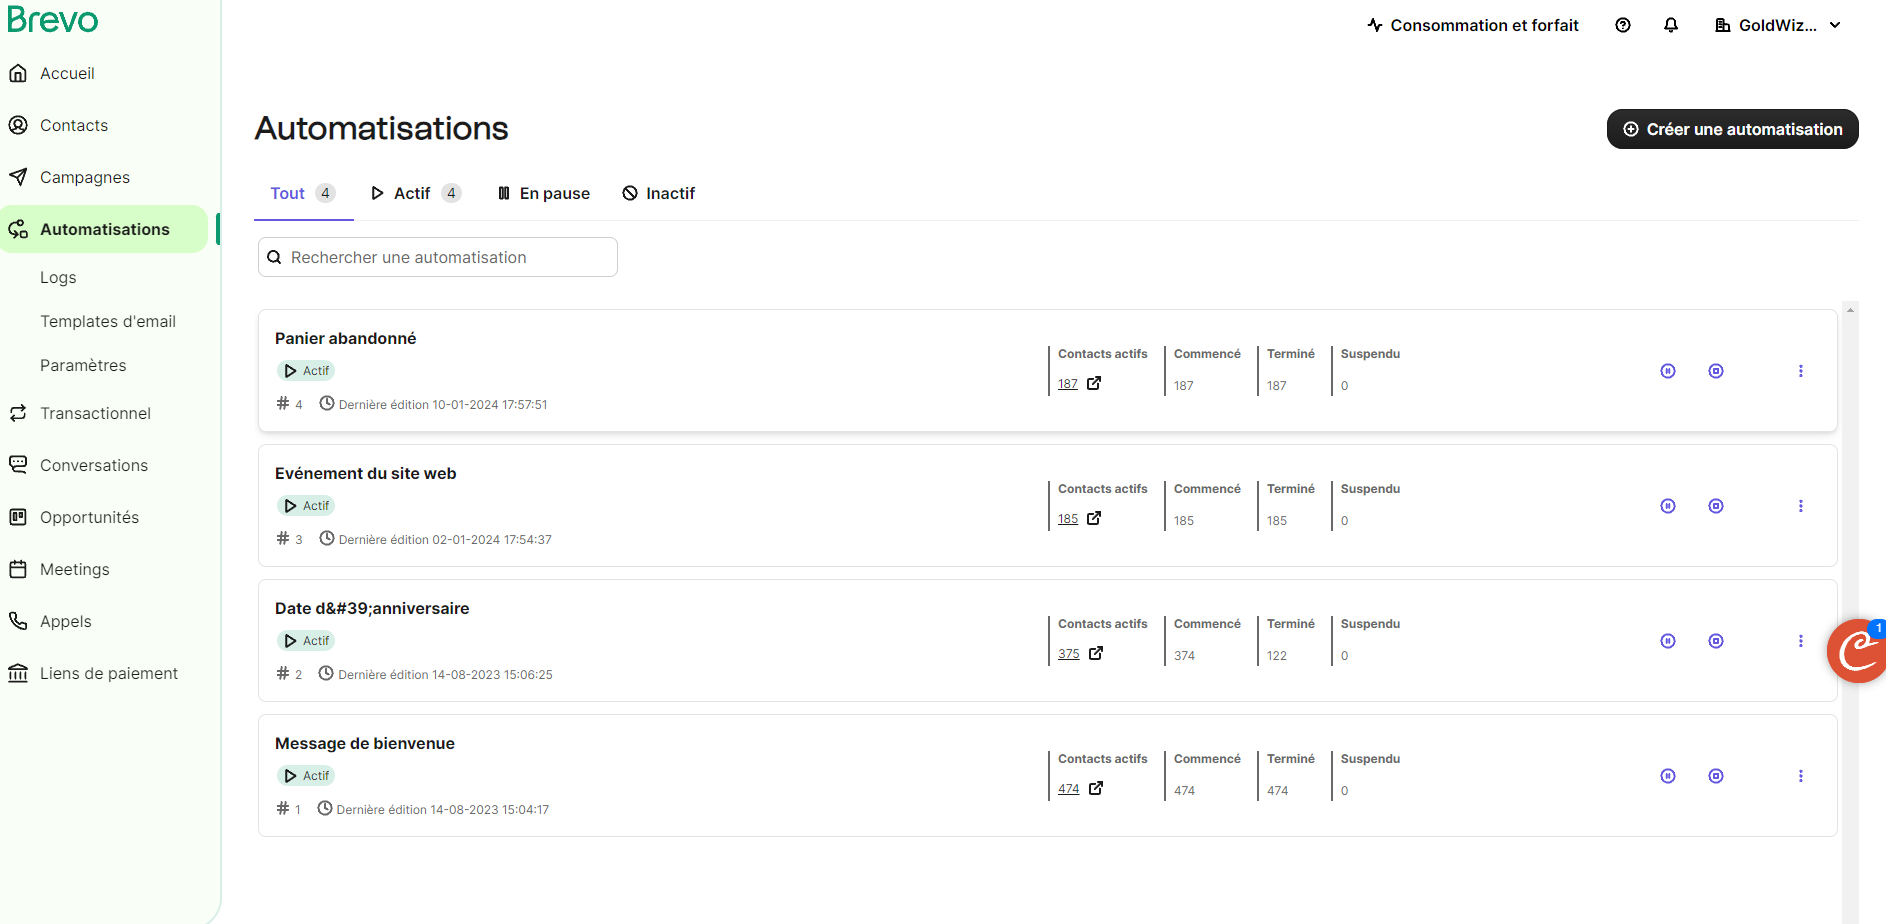Pause the Date d'anniversaire automation
The width and height of the screenshot is (1886, 924).
pyautogui.click(x=1668, y=641)
